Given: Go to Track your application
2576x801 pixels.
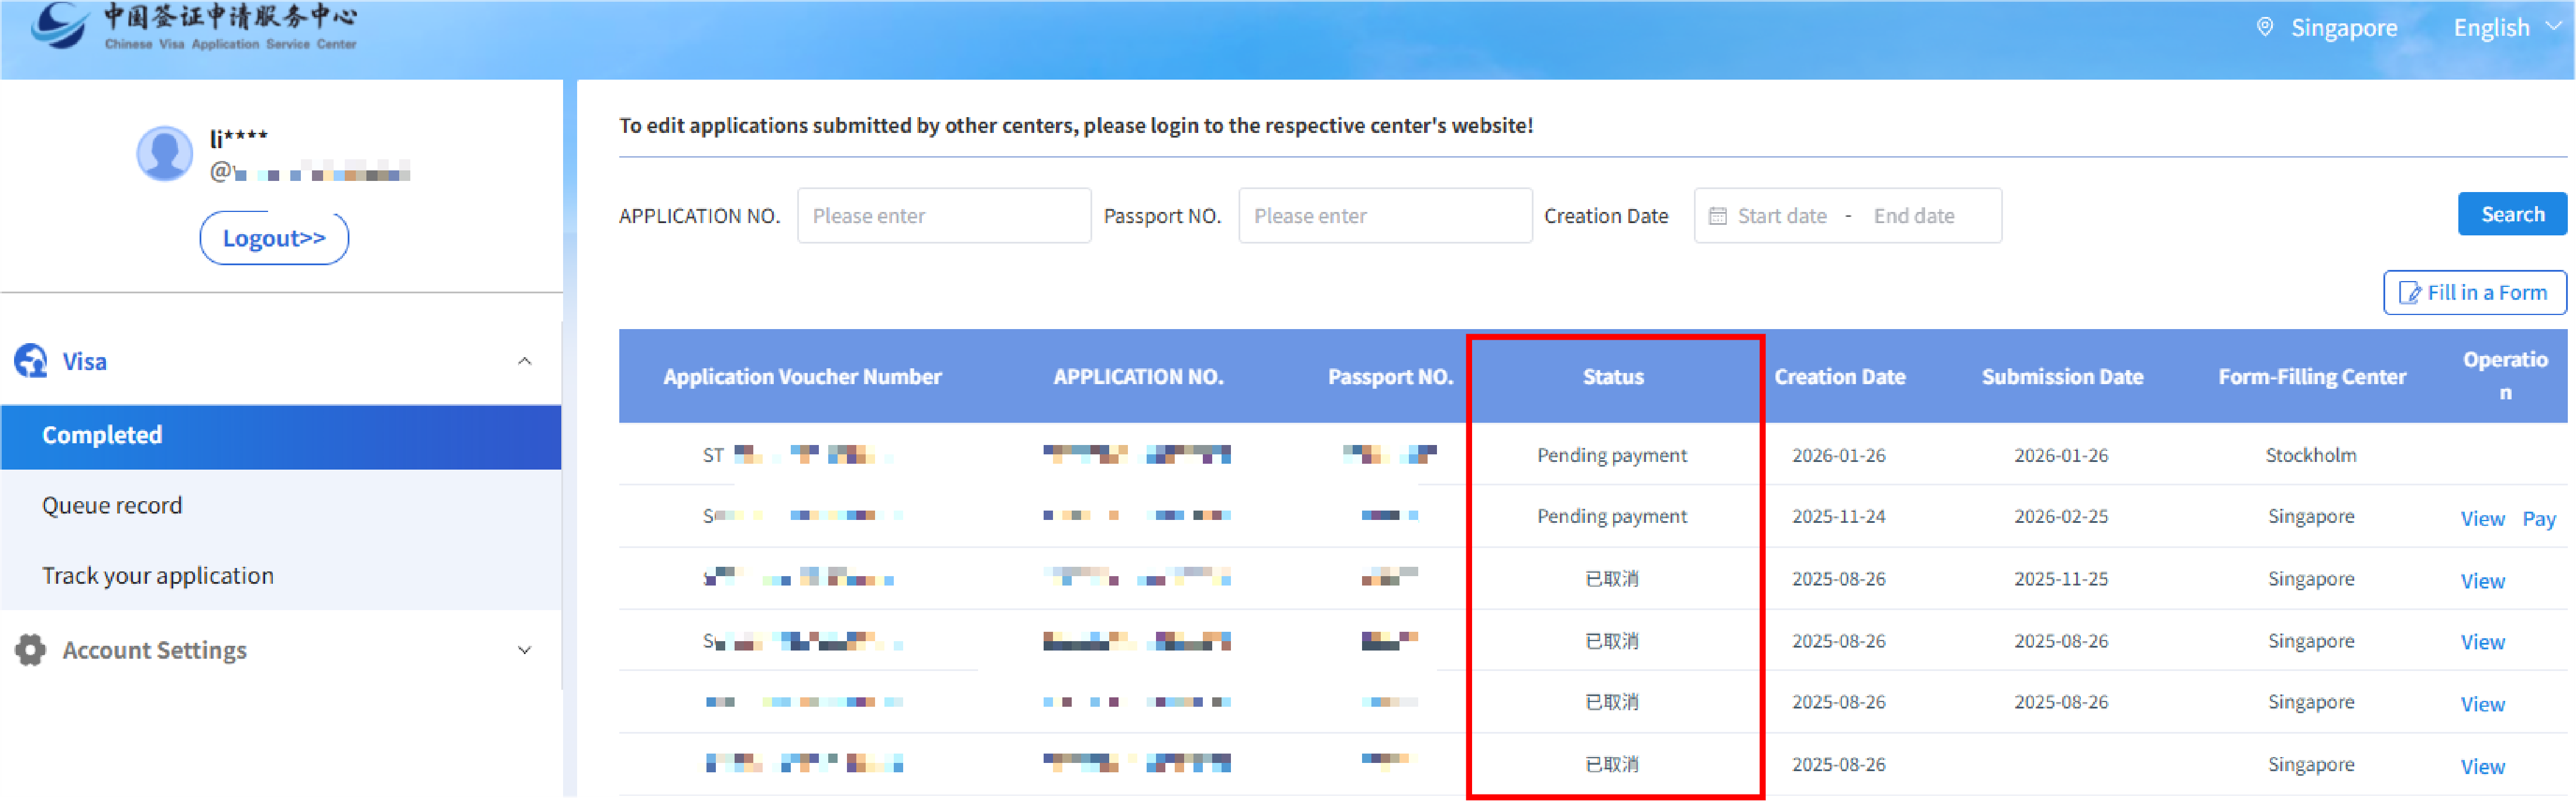Looking at the screenshot, I should point(158,576).
